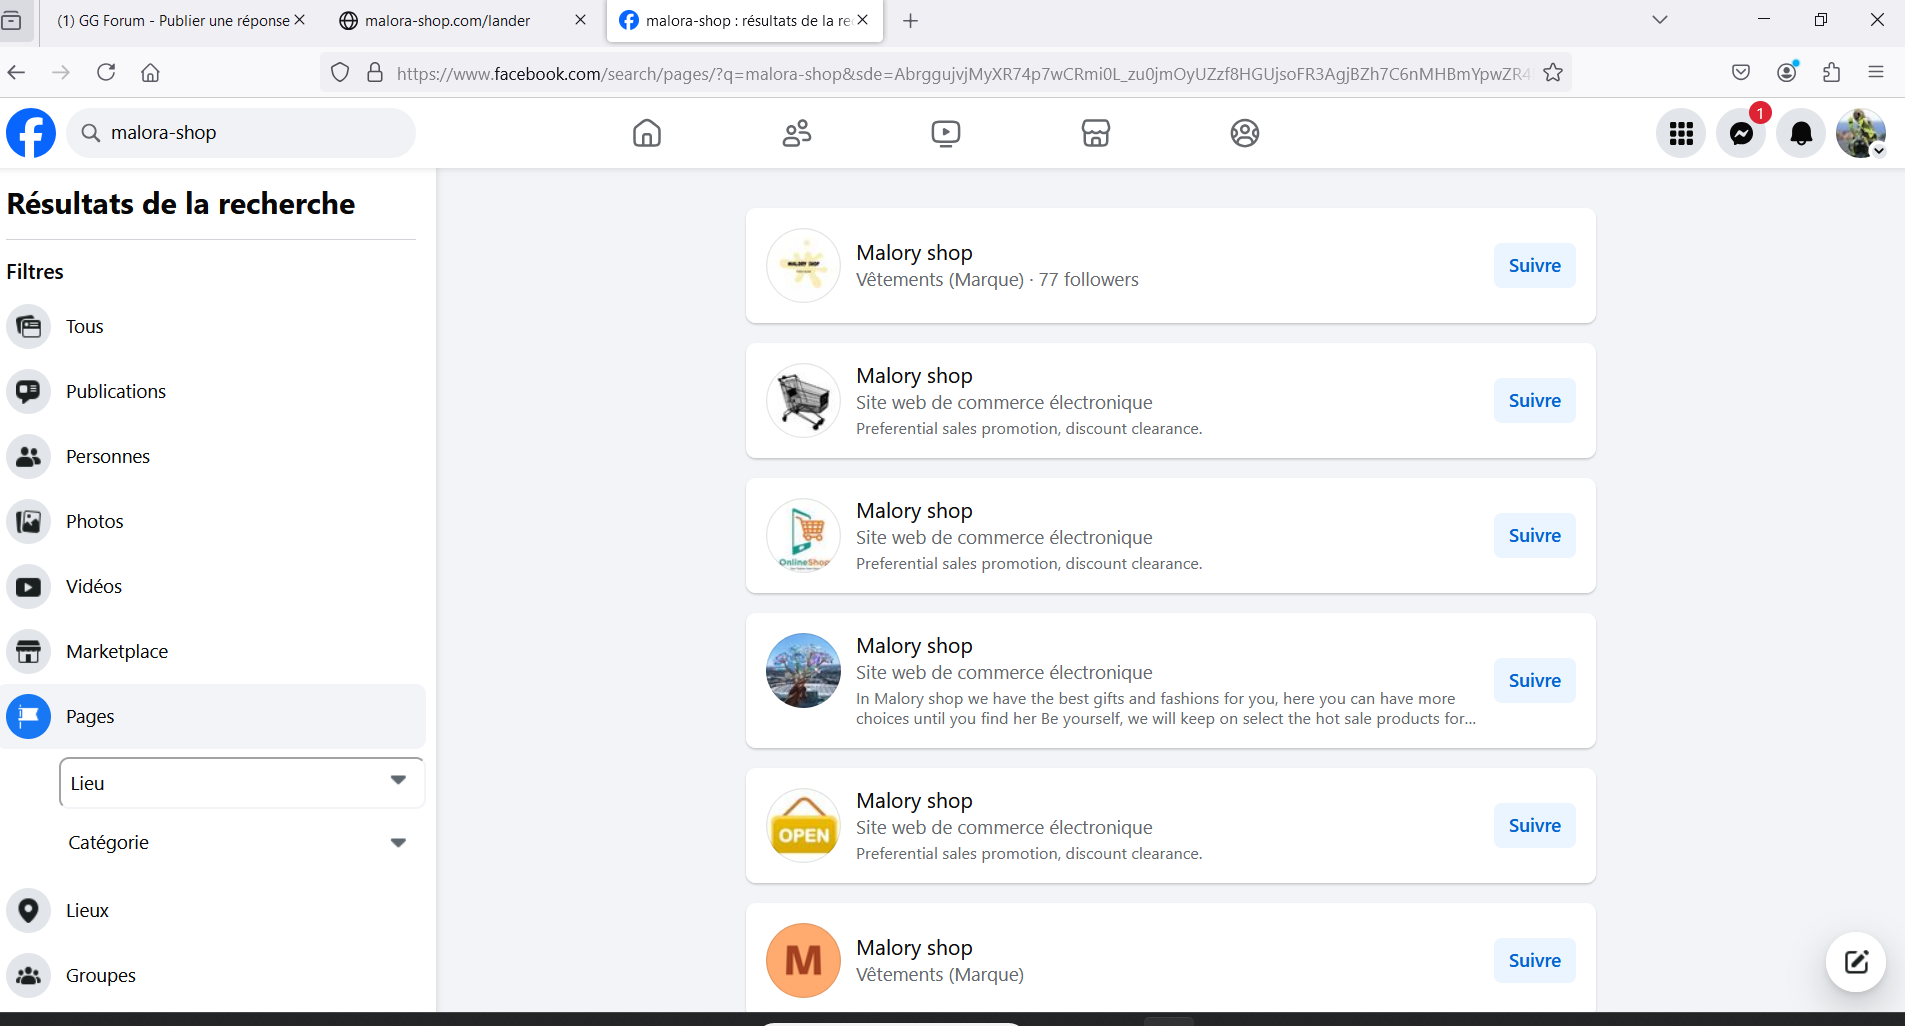
Task: Click the Facebook search box
Action: click(241, 133)
